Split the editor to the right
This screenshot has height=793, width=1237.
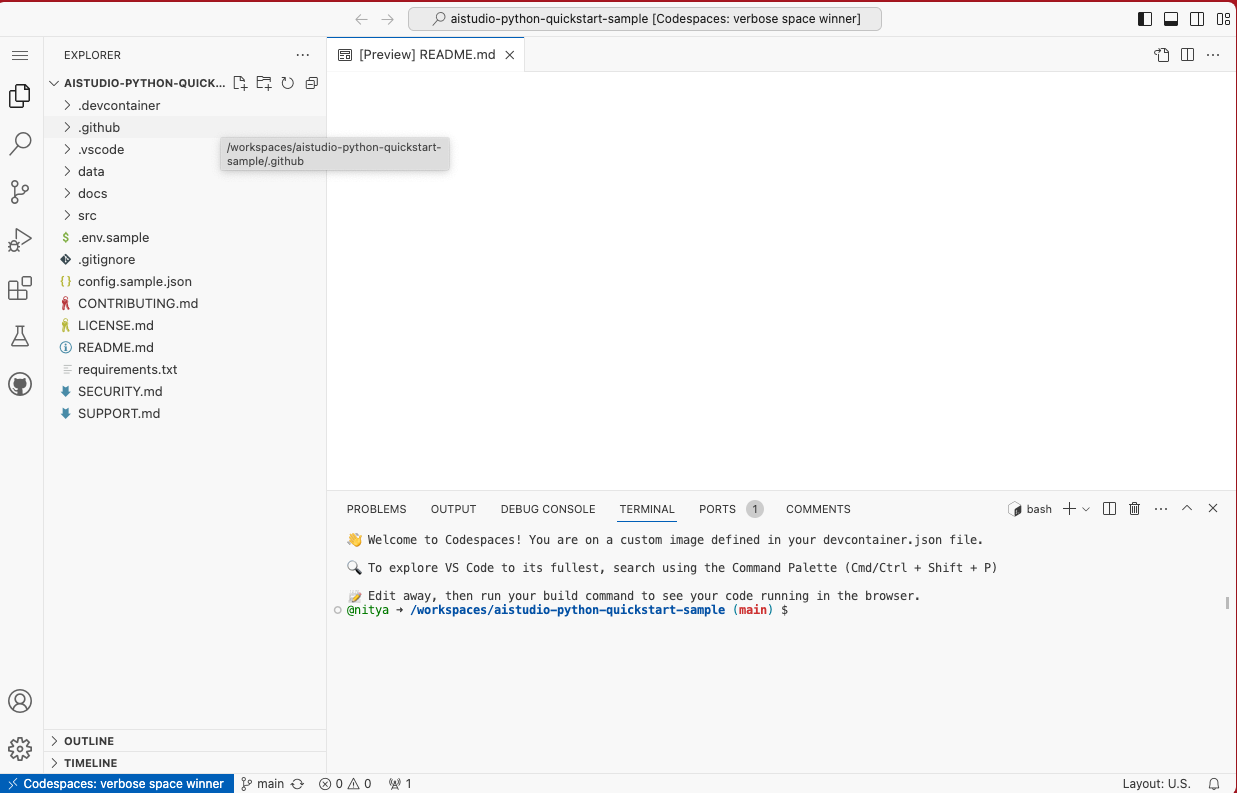[x=1187, y=55]
